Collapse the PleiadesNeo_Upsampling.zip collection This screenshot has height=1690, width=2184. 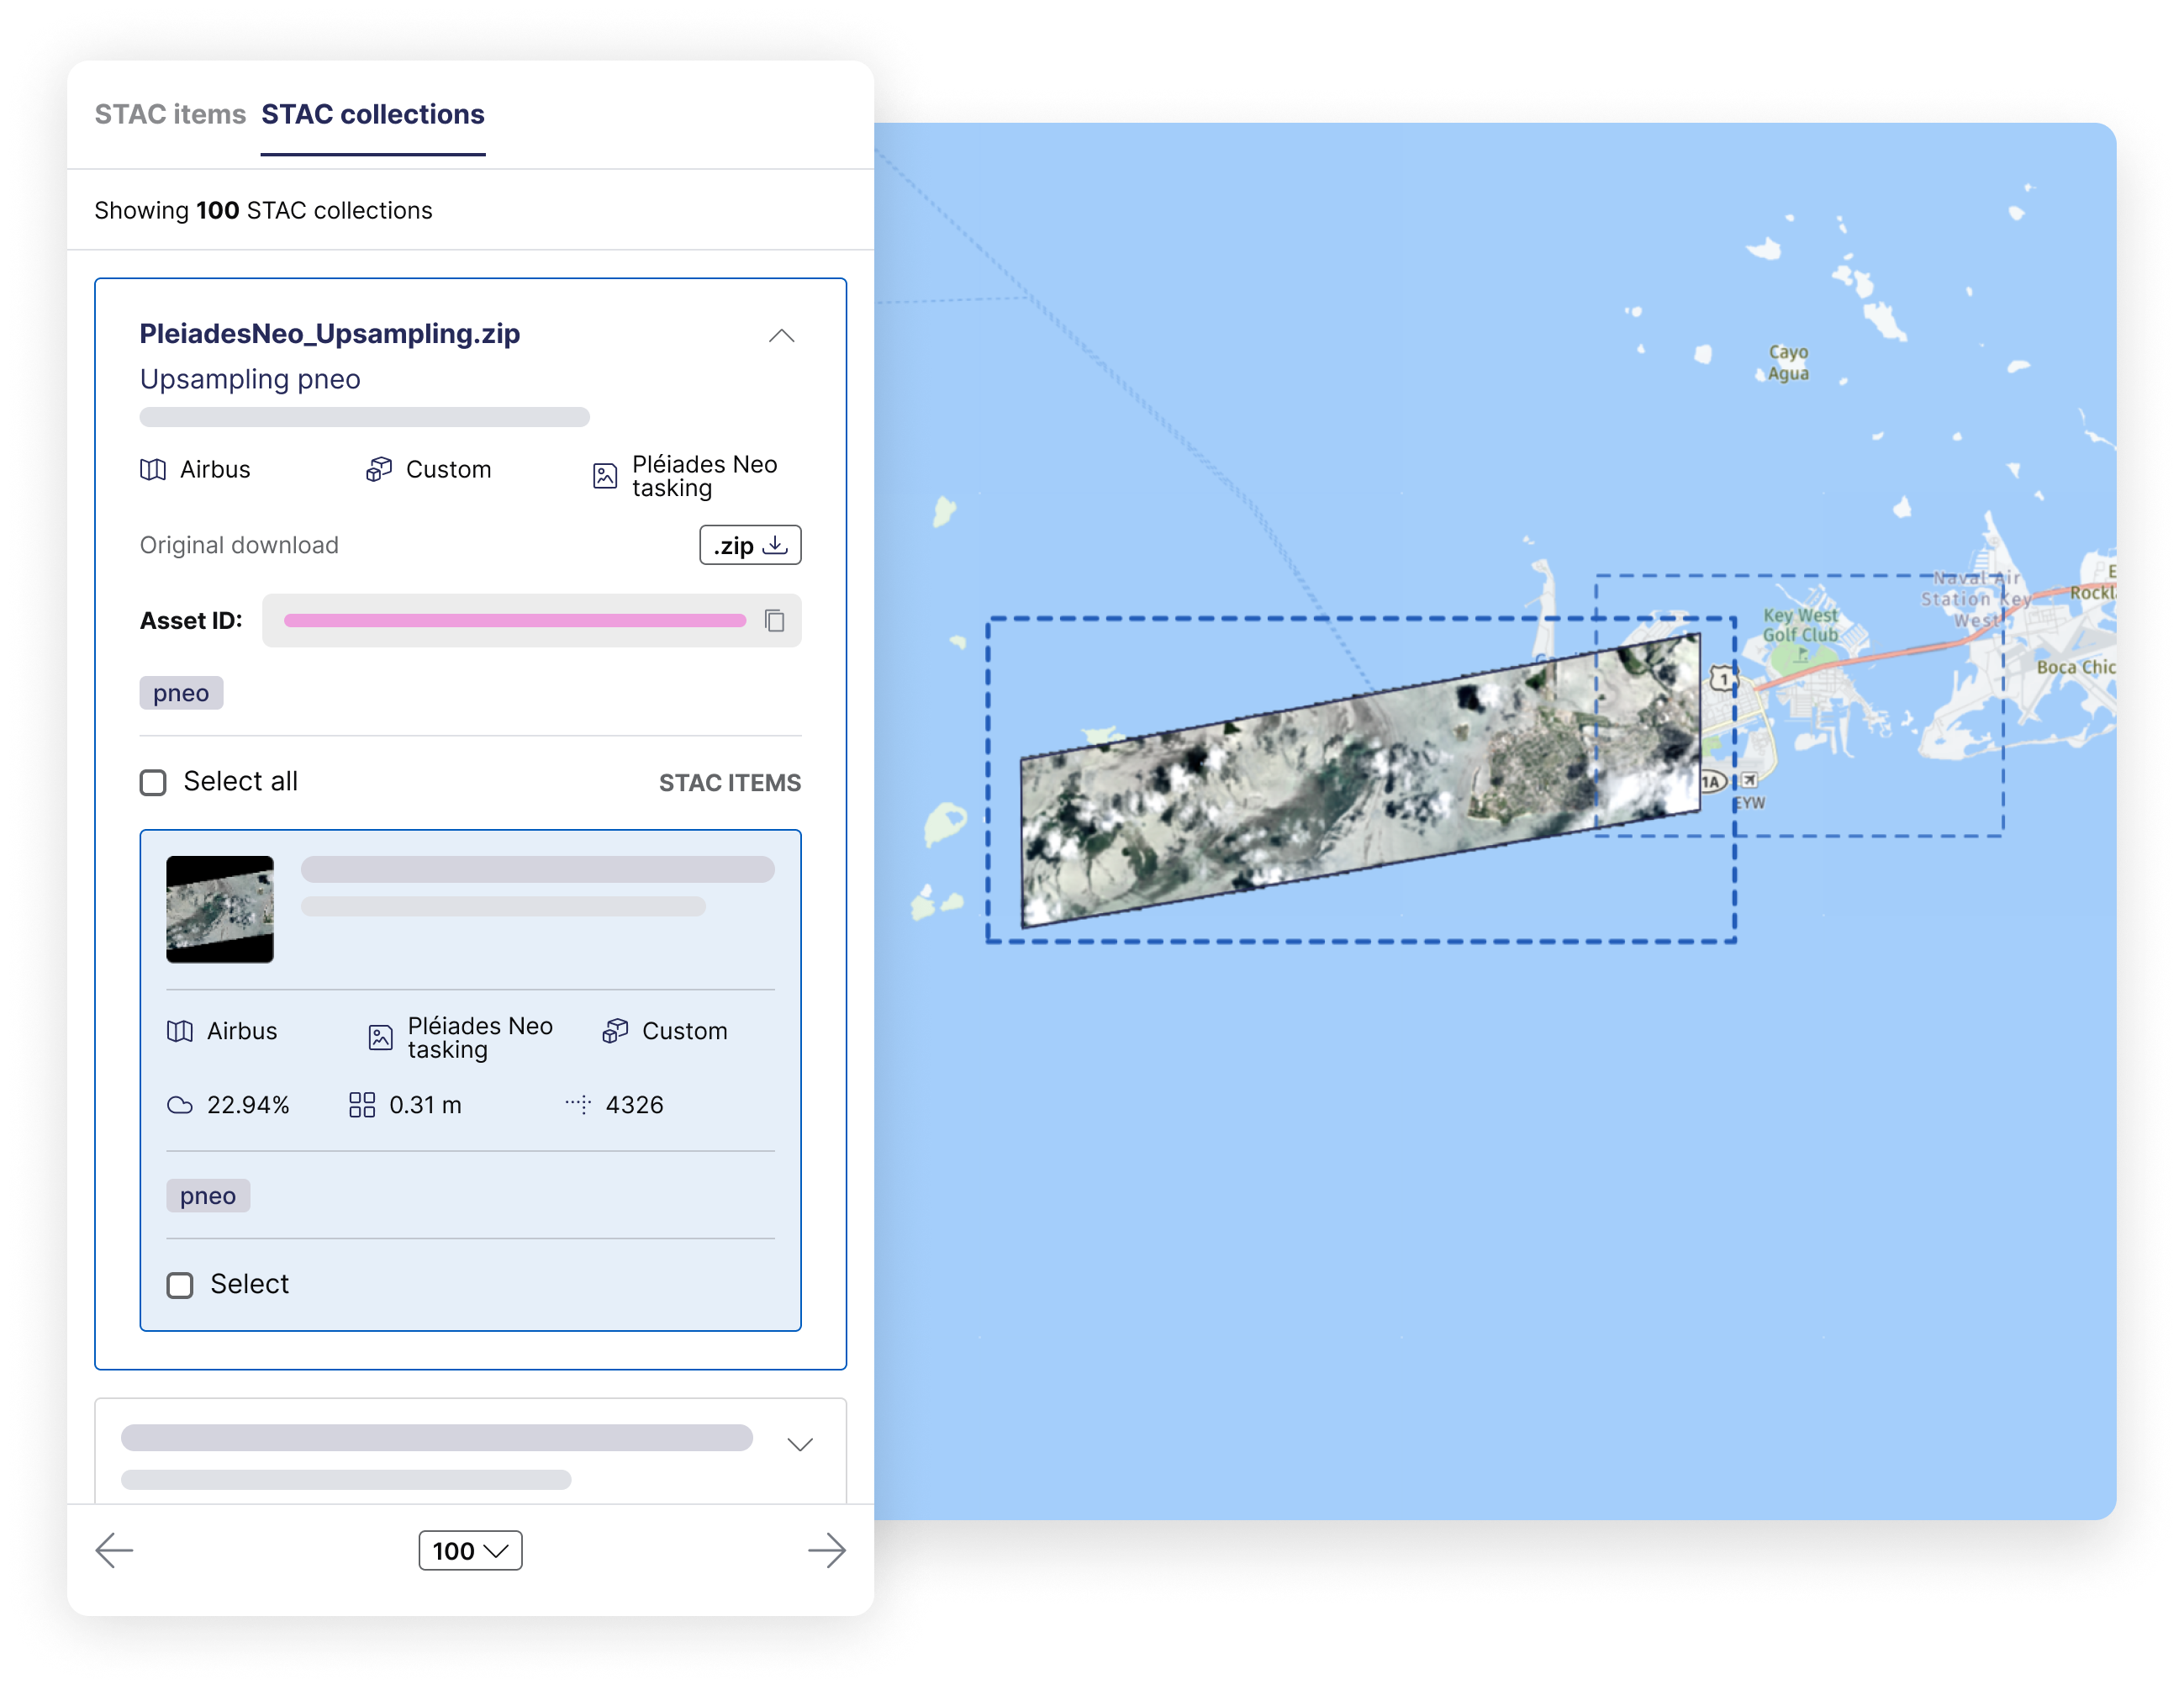(782, 335)
